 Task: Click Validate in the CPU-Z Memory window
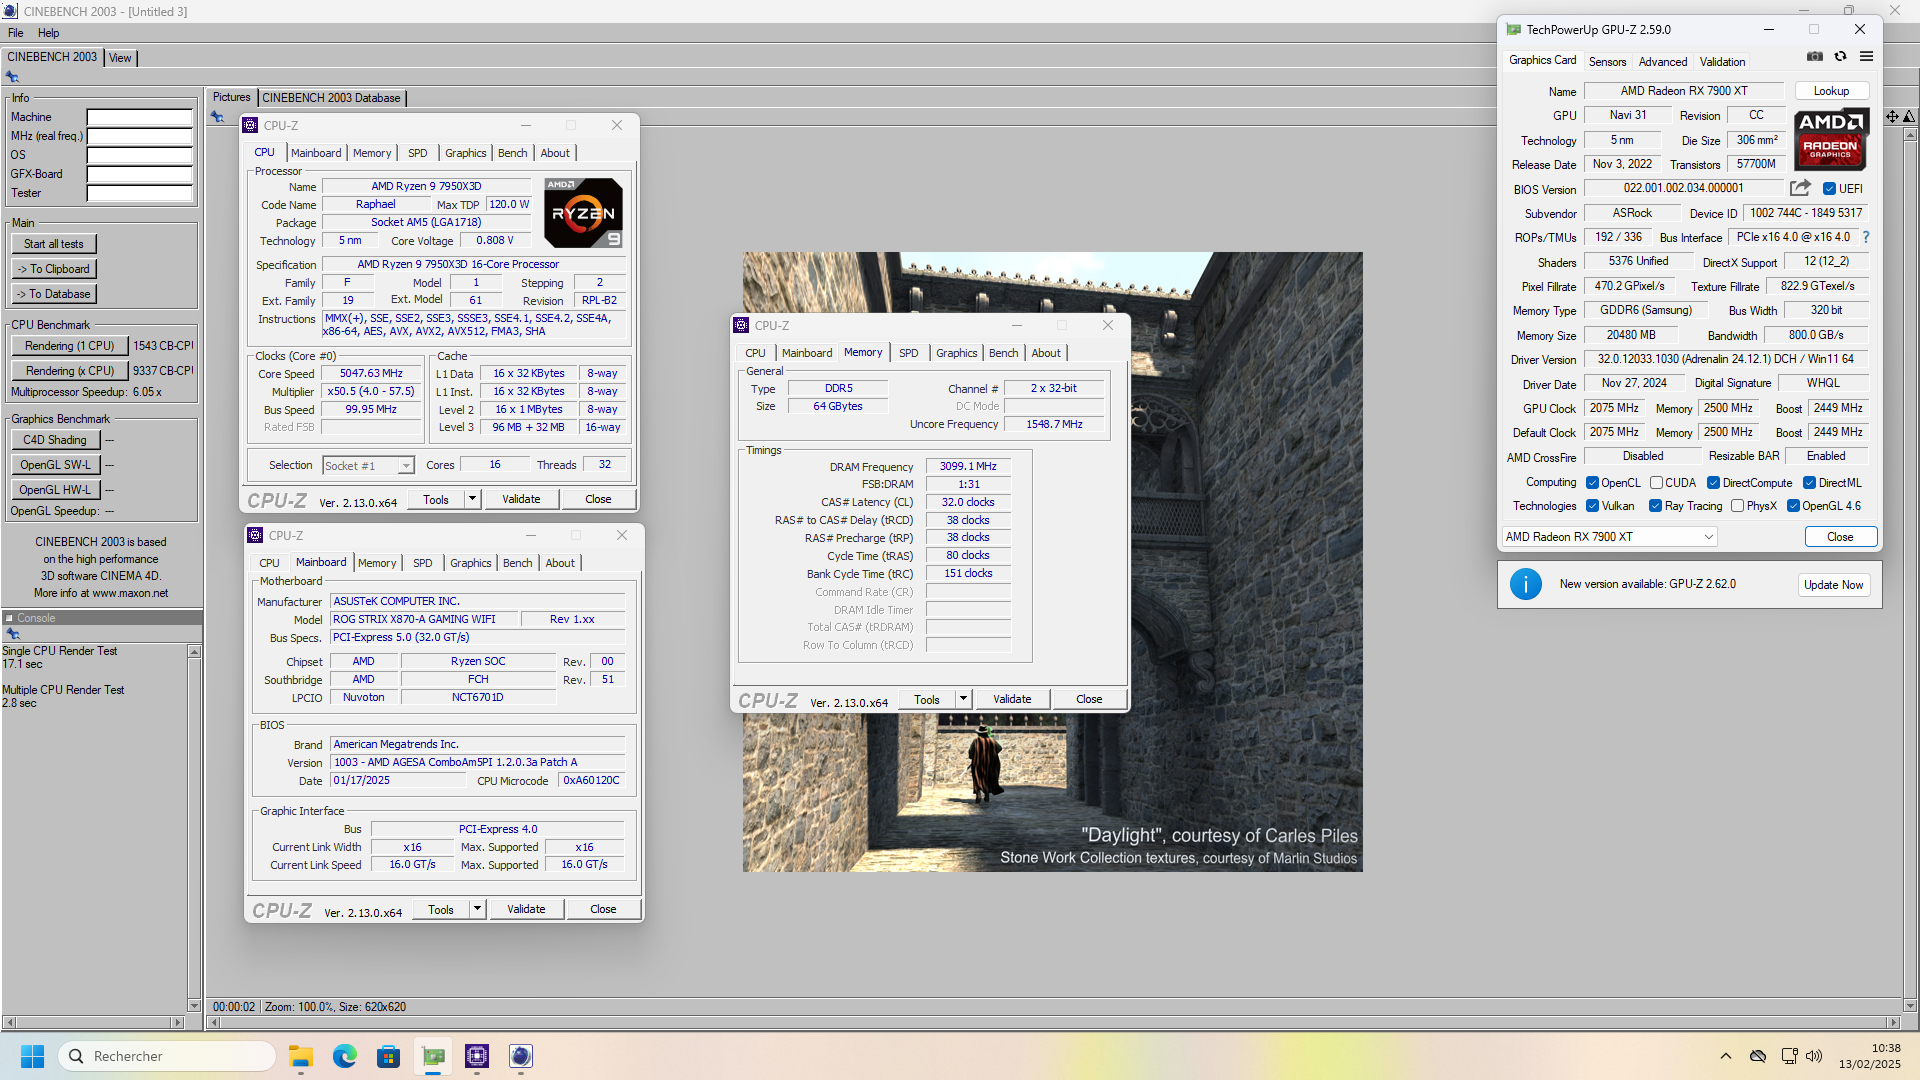(x=1012, y=699)
